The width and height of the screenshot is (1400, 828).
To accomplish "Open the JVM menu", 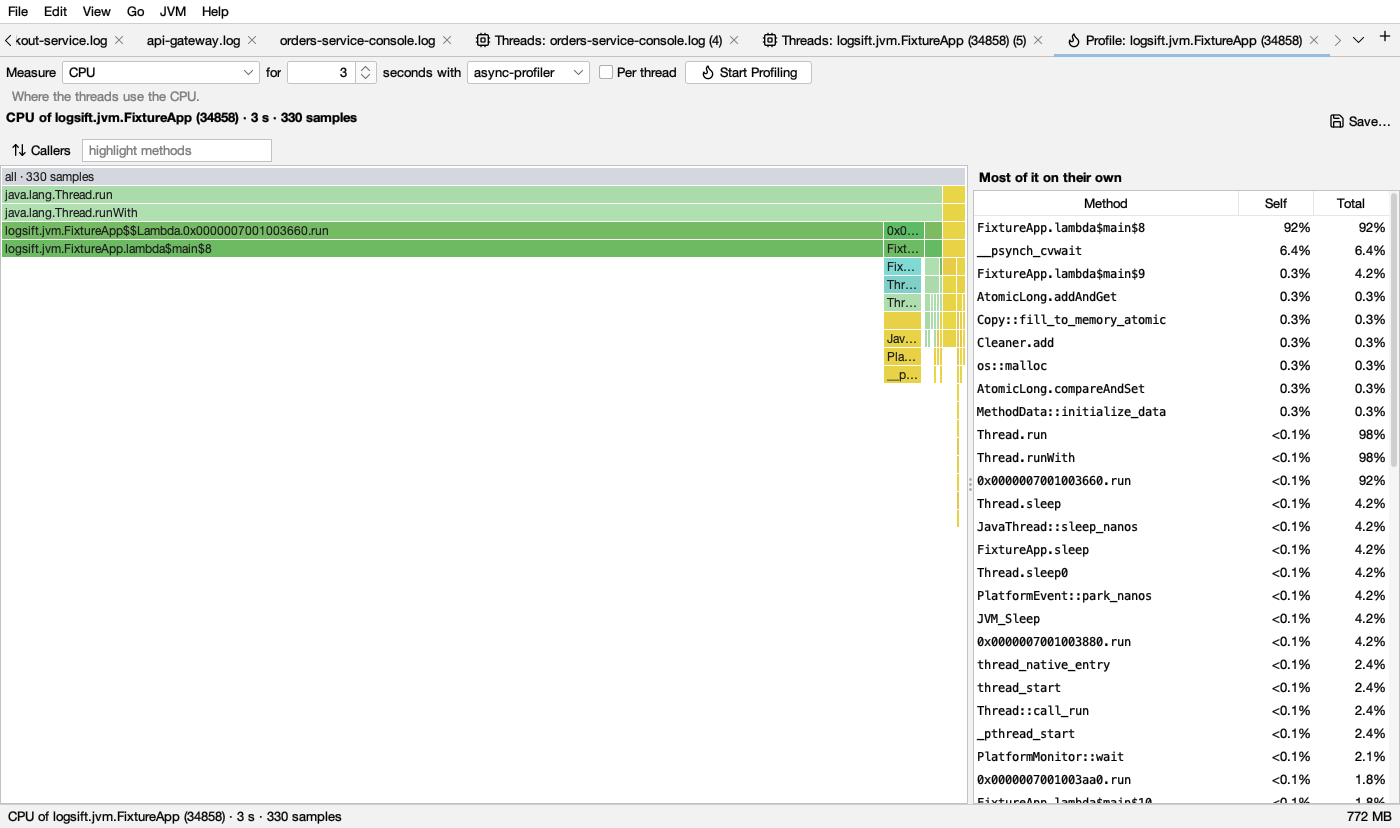I will pos(174,12).
